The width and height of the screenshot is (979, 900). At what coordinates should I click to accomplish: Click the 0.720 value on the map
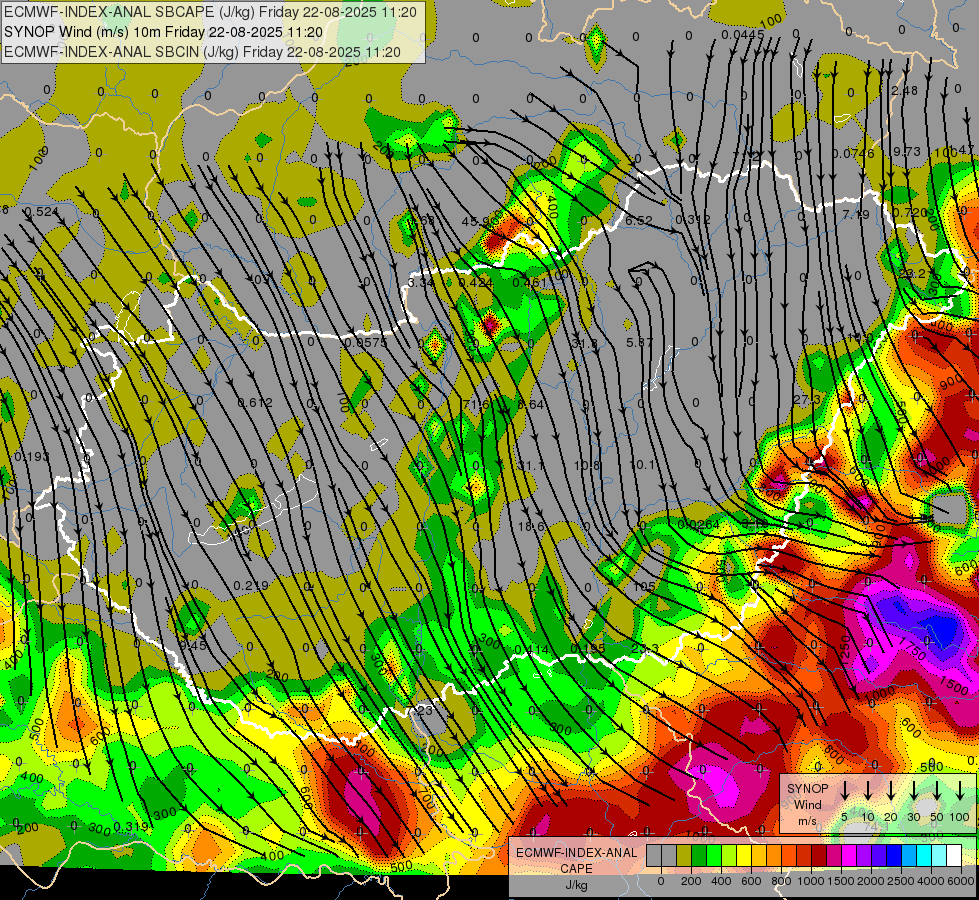910,212
